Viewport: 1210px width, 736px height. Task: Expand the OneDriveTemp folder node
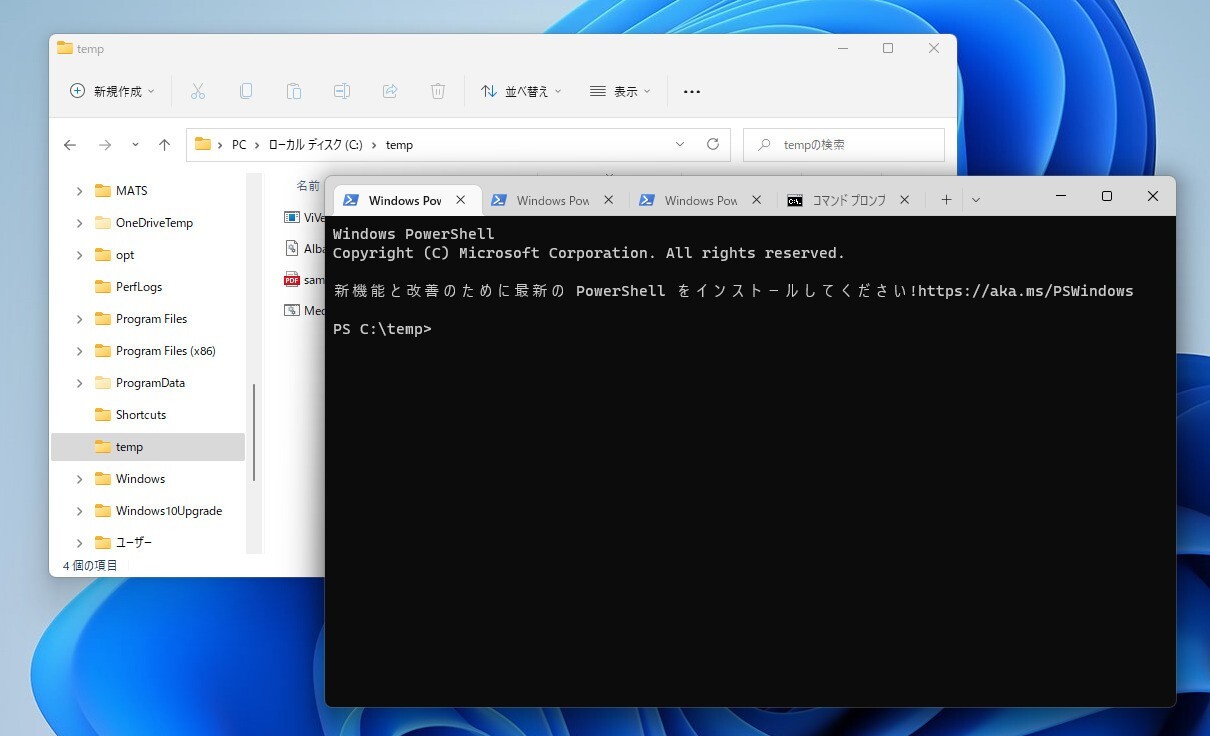pyautogui.click(x=79, y=223)
